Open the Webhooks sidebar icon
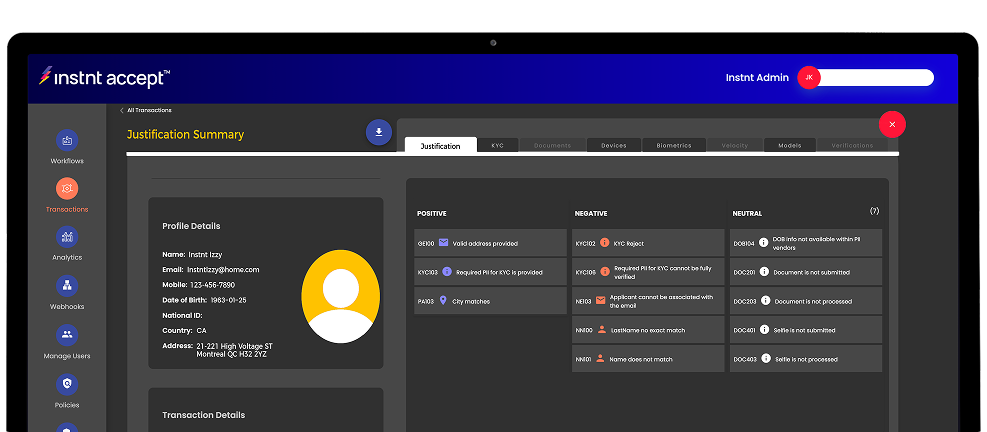987x432 pixels. tap(67, 286)
